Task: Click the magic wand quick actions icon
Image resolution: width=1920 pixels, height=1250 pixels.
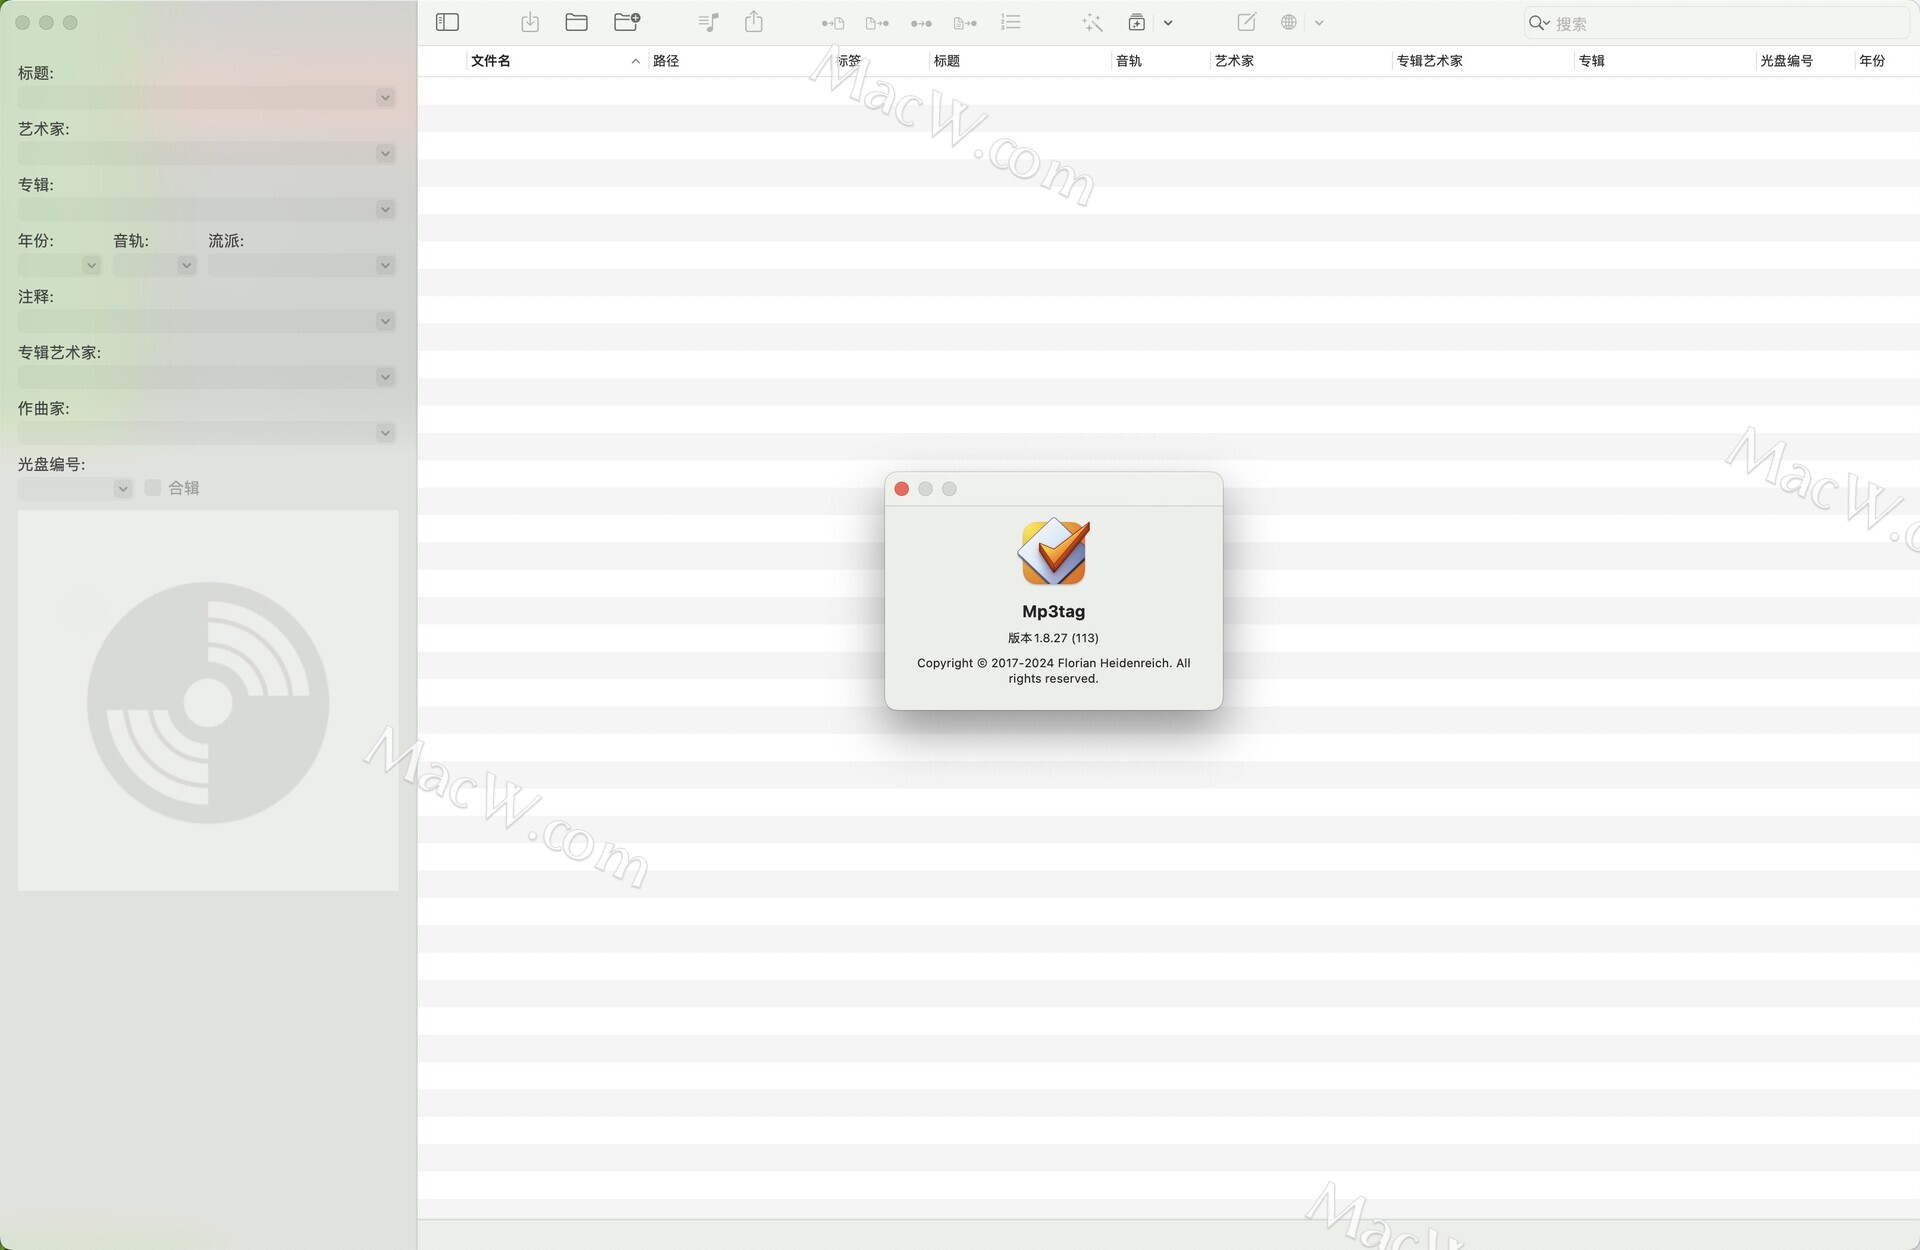Action: [1092, 22]
